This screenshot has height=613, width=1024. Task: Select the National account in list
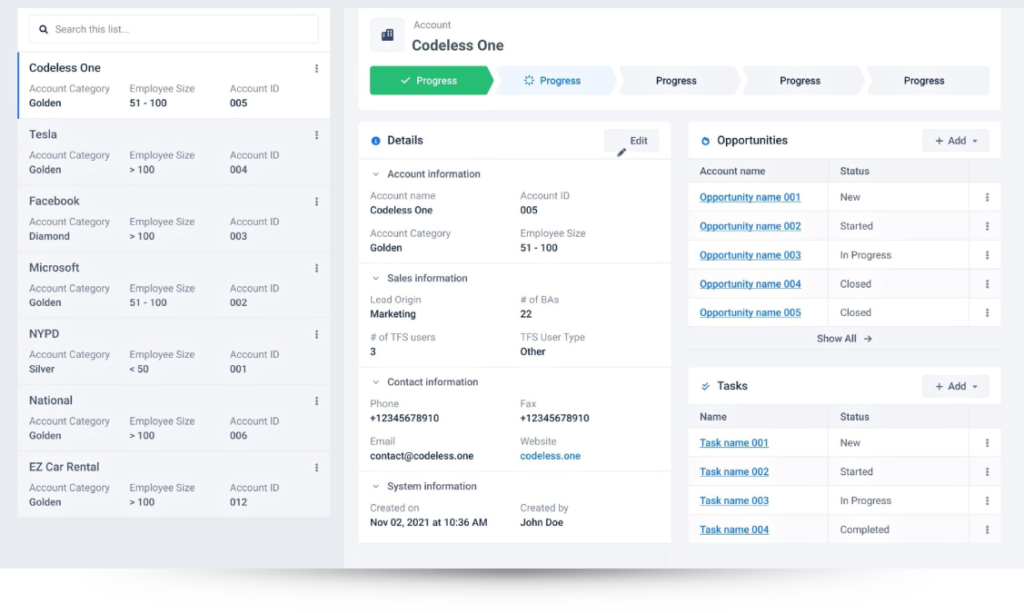tap(174, 418)
